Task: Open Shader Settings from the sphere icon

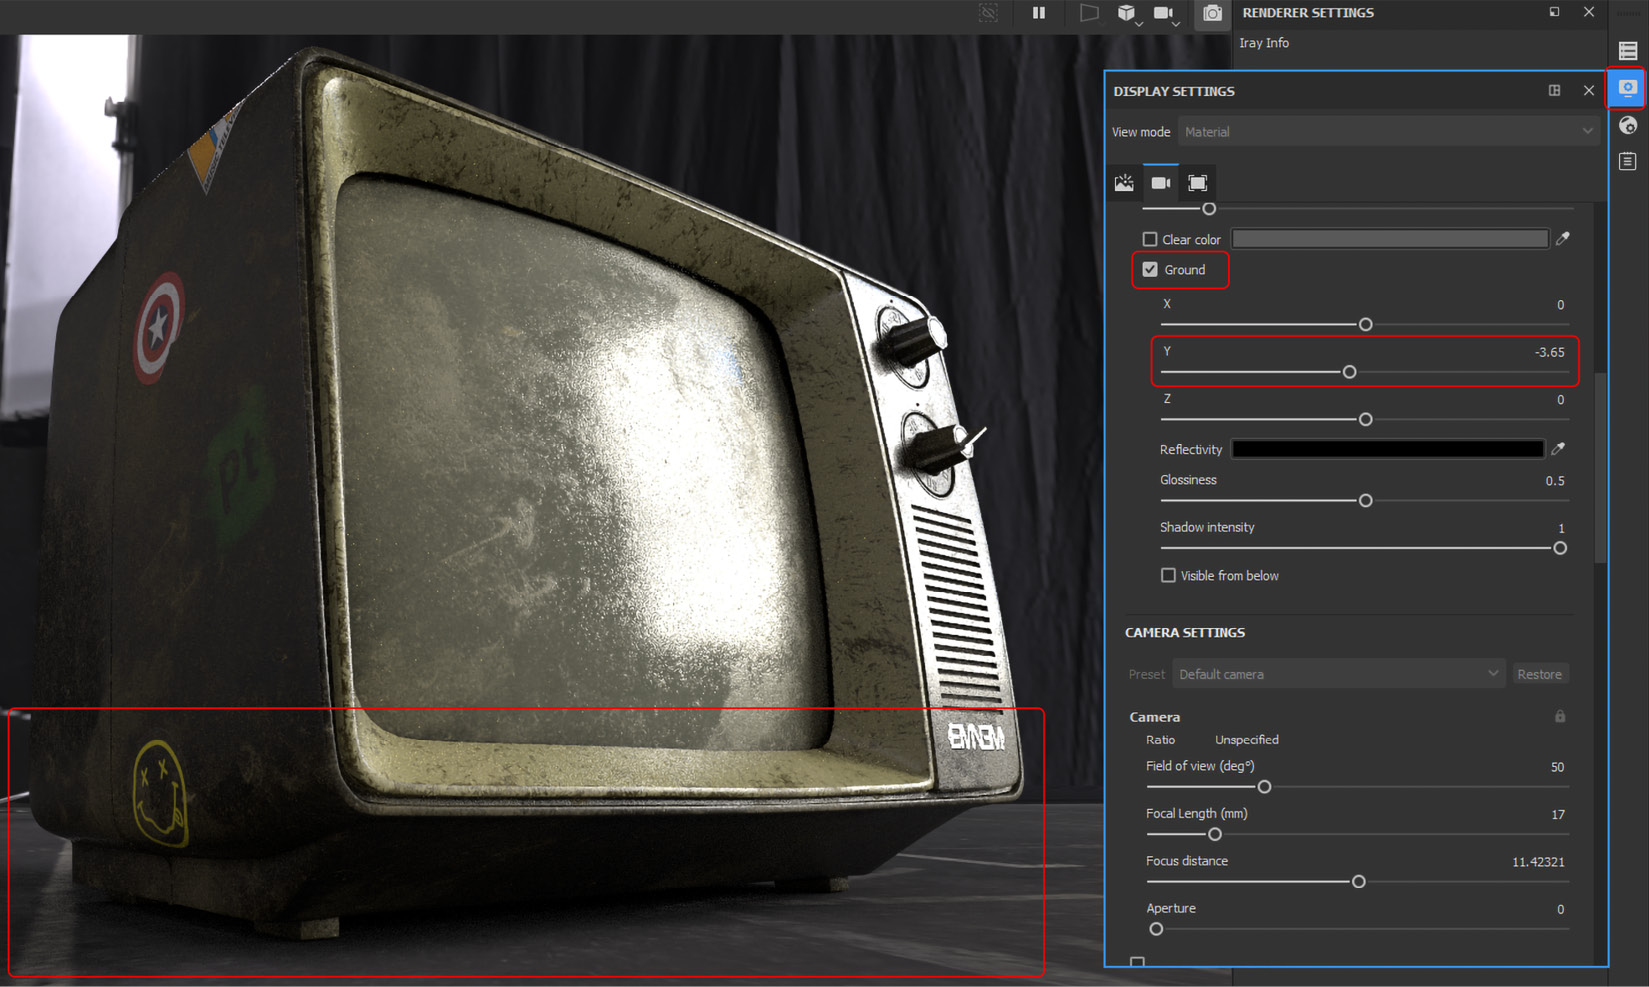Action: (1628, 125)
